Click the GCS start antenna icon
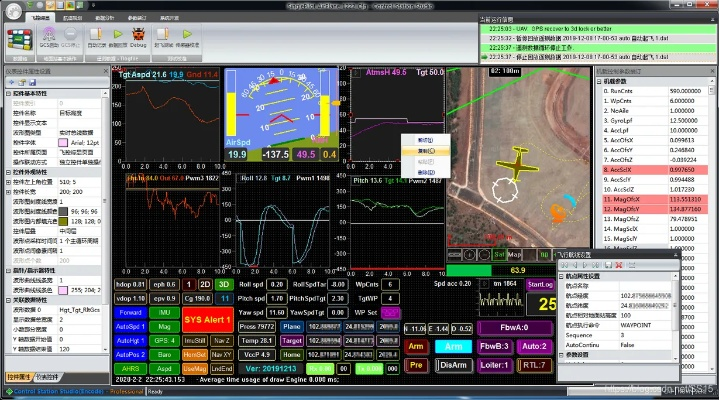 (x=48, y=35)
